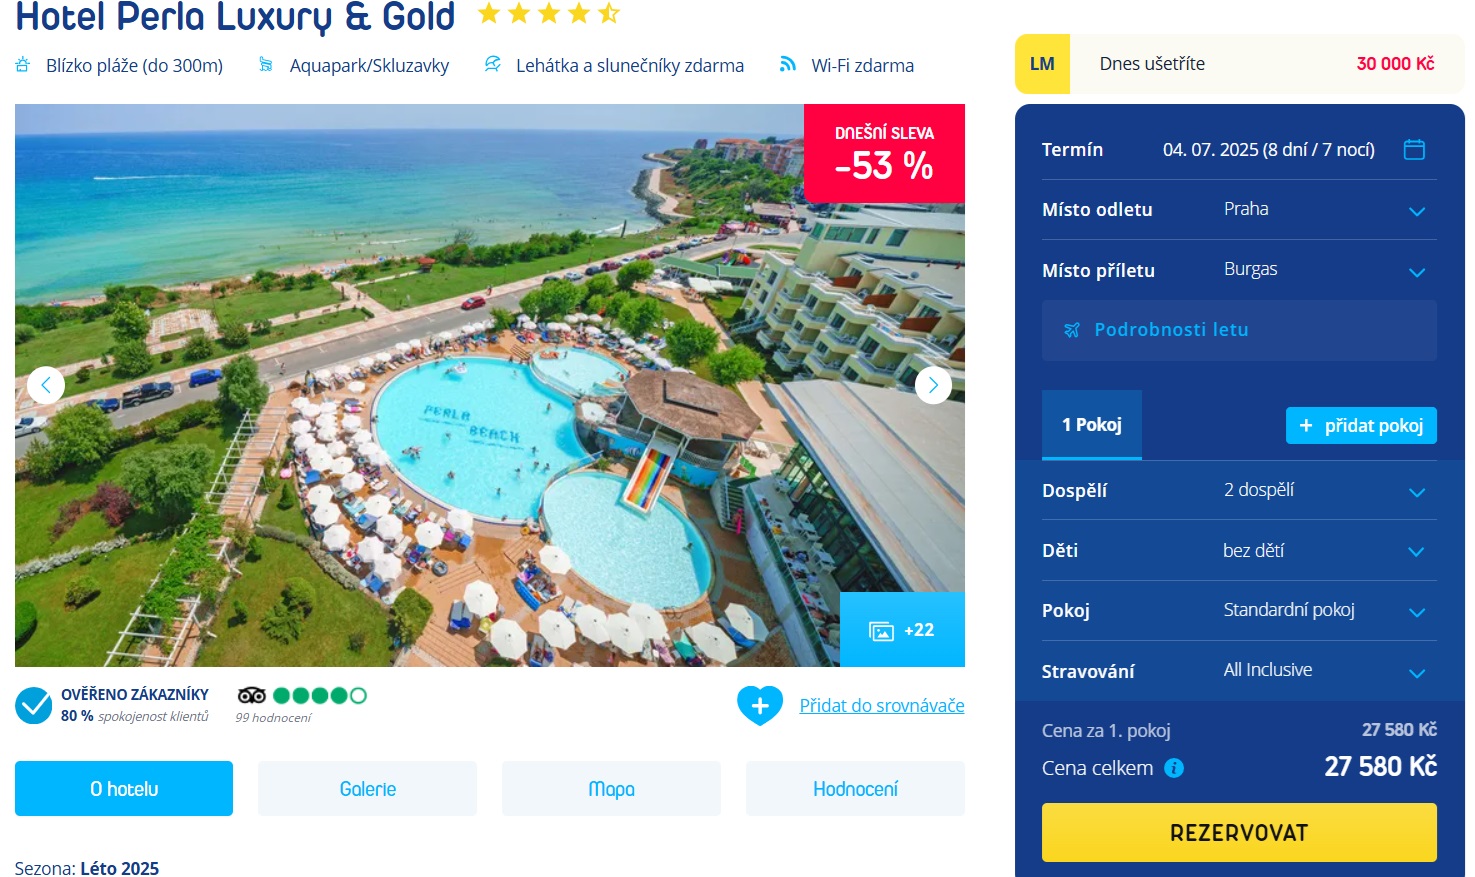1475x877 pixels.
Task: Click the přidat pokoj button
Action: coord(1361,425)
